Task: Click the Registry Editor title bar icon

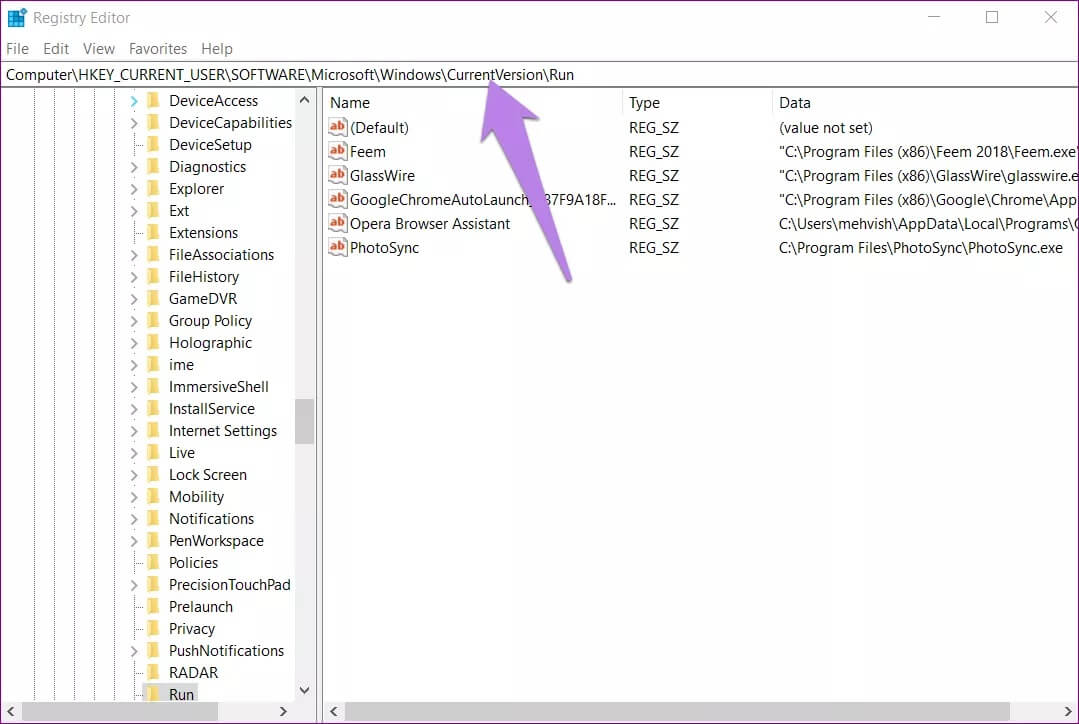Action: 17,18
